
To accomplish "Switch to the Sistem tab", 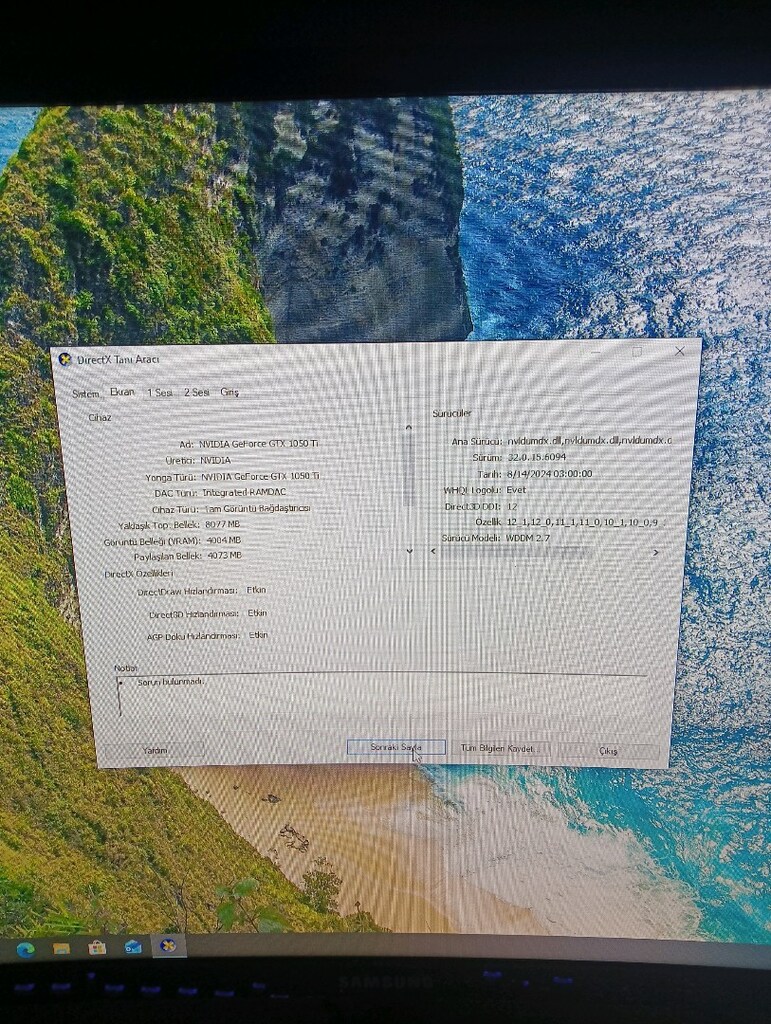I will click(x=86, y=394).
